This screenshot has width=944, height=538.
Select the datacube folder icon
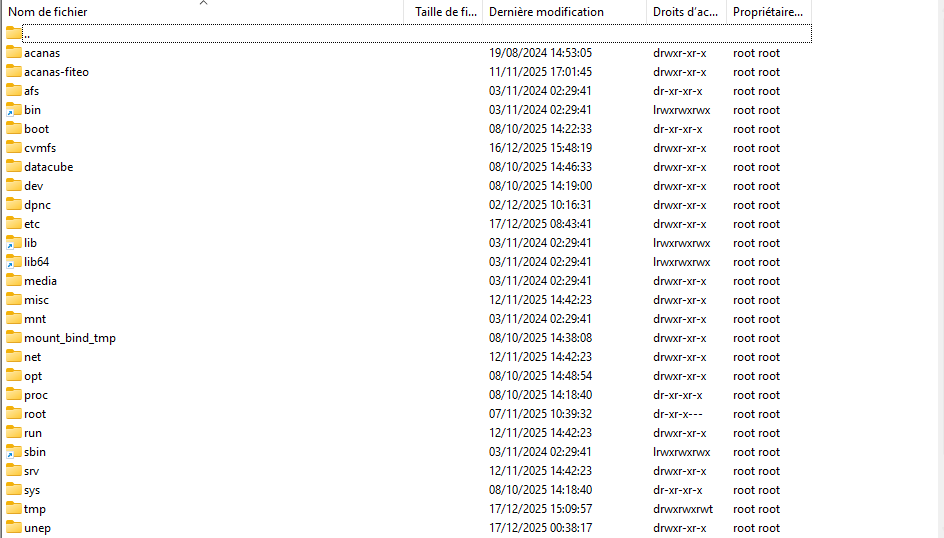pos(13,167)
